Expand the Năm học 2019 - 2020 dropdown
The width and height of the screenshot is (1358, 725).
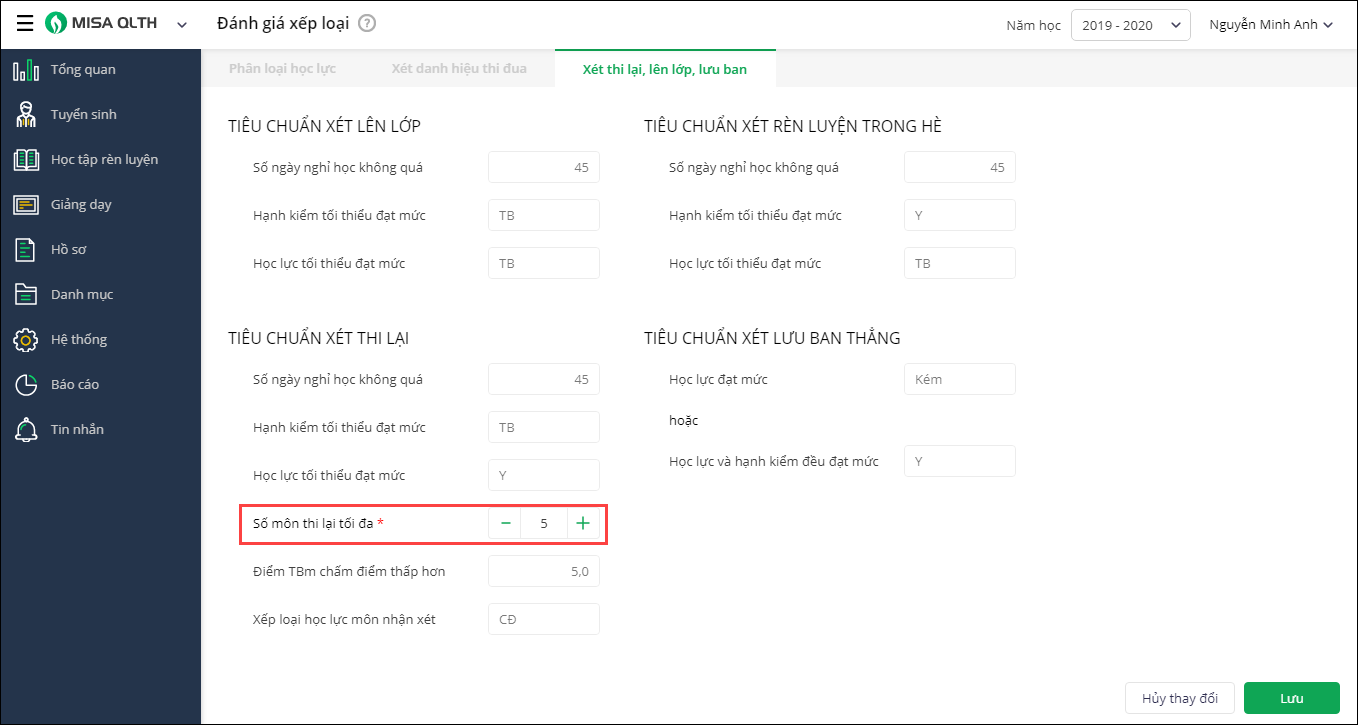click(x=1130, y=25)
